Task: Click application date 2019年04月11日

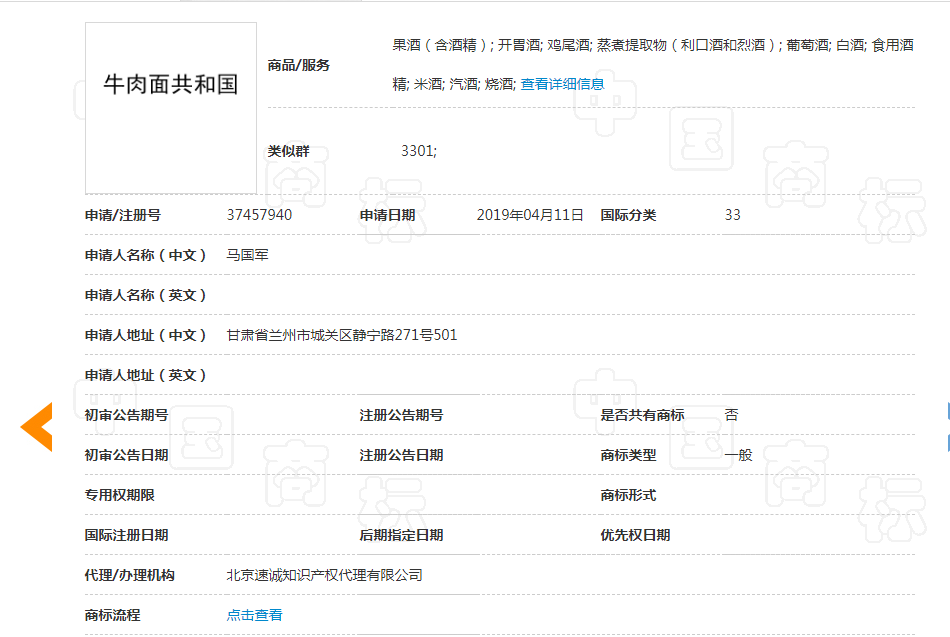Action: click(528, 214)
